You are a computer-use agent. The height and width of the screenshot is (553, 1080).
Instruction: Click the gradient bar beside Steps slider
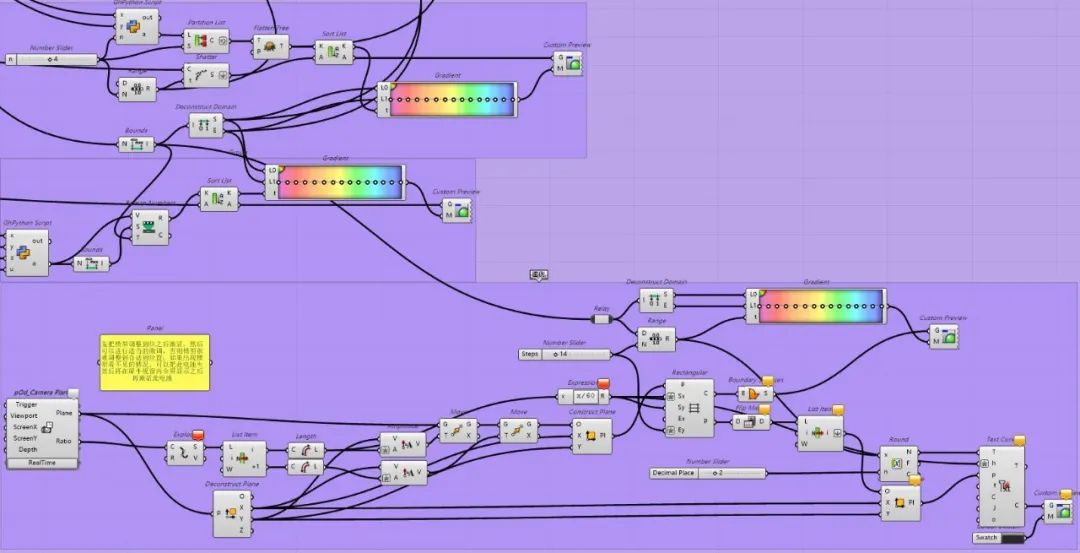(820, 306)
